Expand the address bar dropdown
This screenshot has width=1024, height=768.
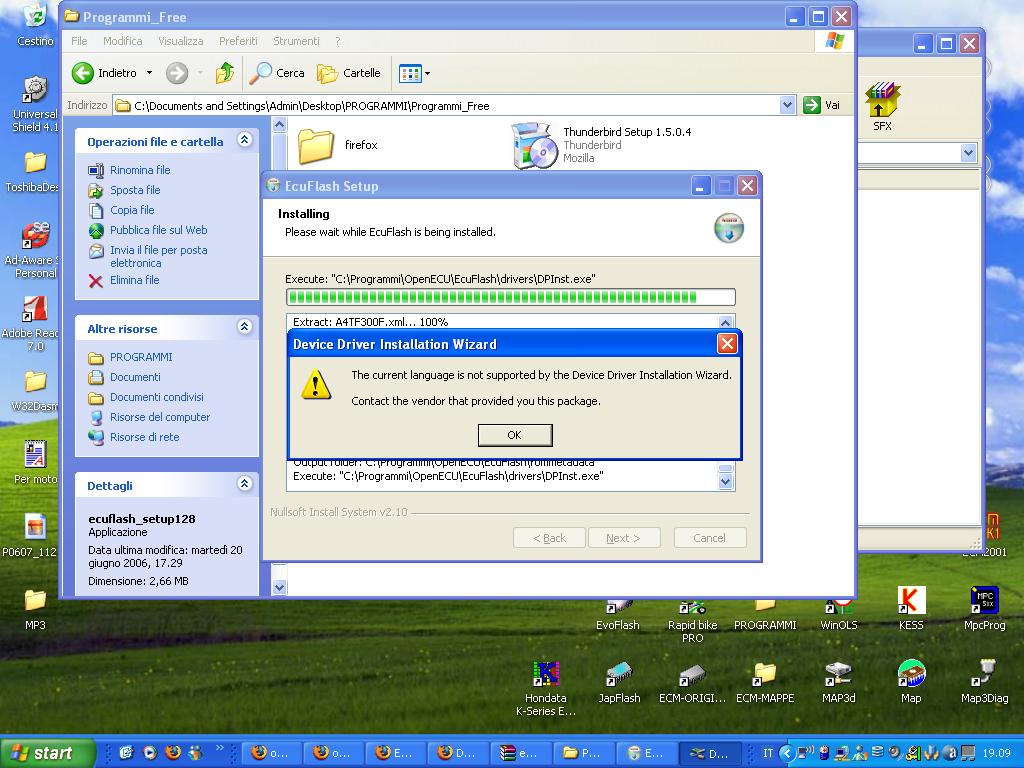[x=788, y=104]
